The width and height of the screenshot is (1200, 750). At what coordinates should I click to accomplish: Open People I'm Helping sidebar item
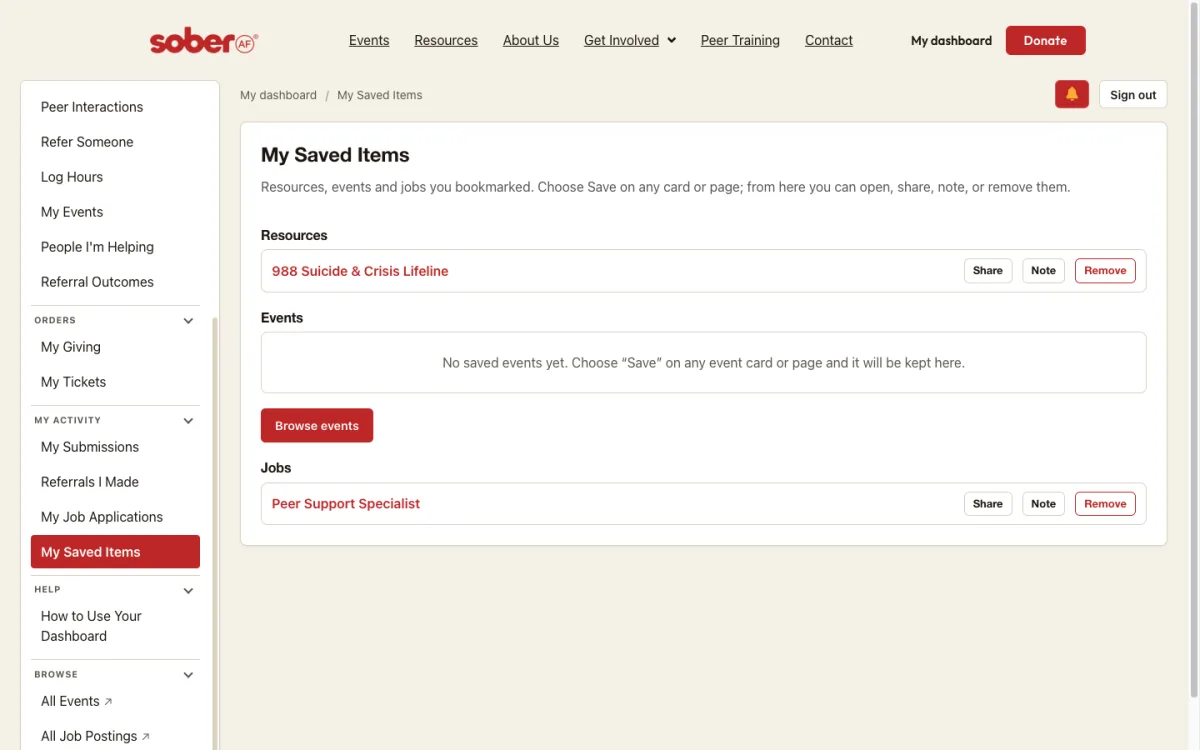click(x=115, y=247)
